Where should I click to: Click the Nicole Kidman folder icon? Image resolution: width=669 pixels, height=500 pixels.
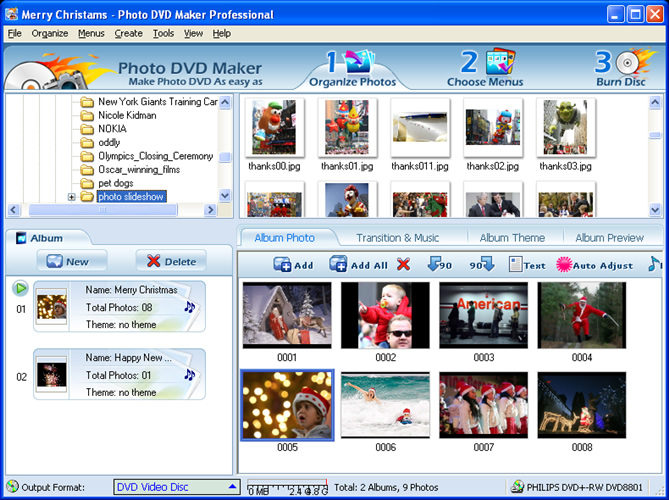click(87, 115)
